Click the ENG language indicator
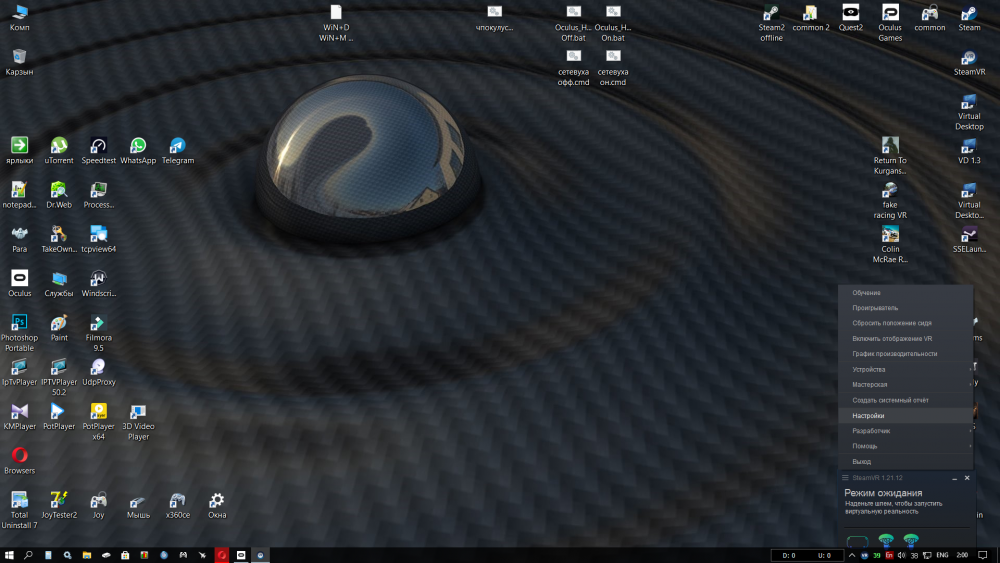 click(x=942, y=555)
